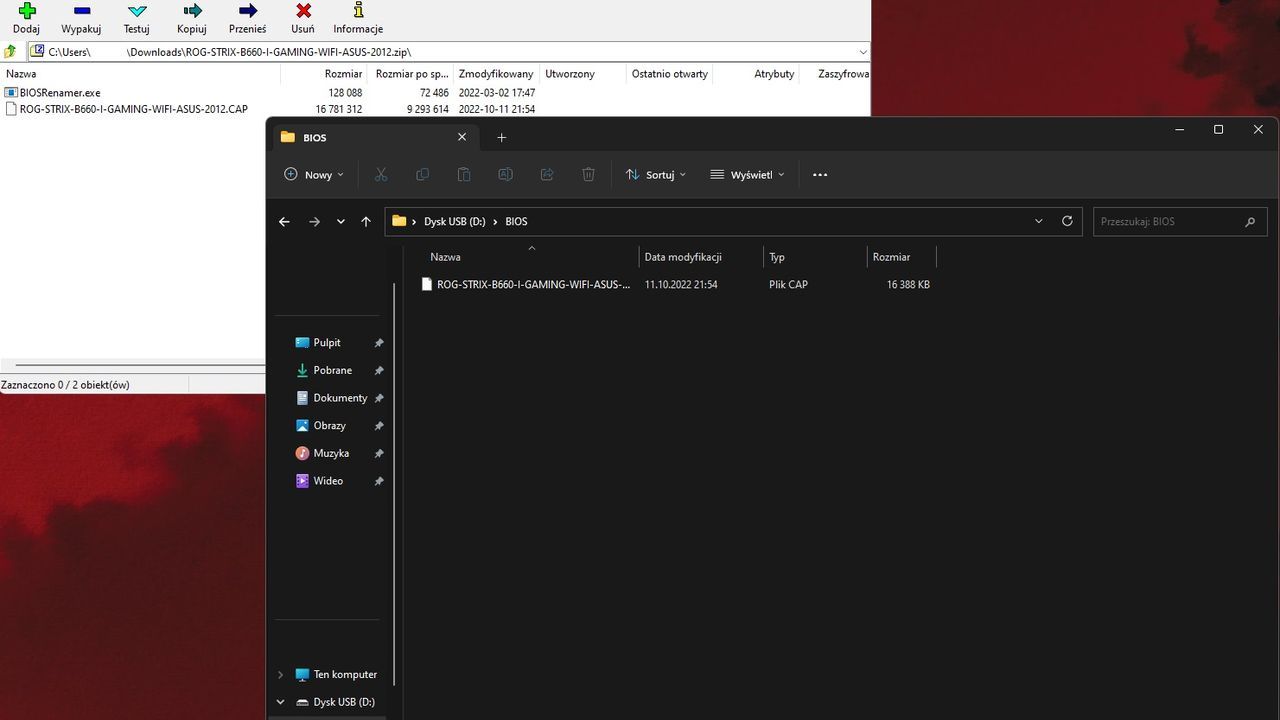Open the 7-Zip path history dropdown
The height and width of the screenshot is (720, 1280).
tap(862, 52)
